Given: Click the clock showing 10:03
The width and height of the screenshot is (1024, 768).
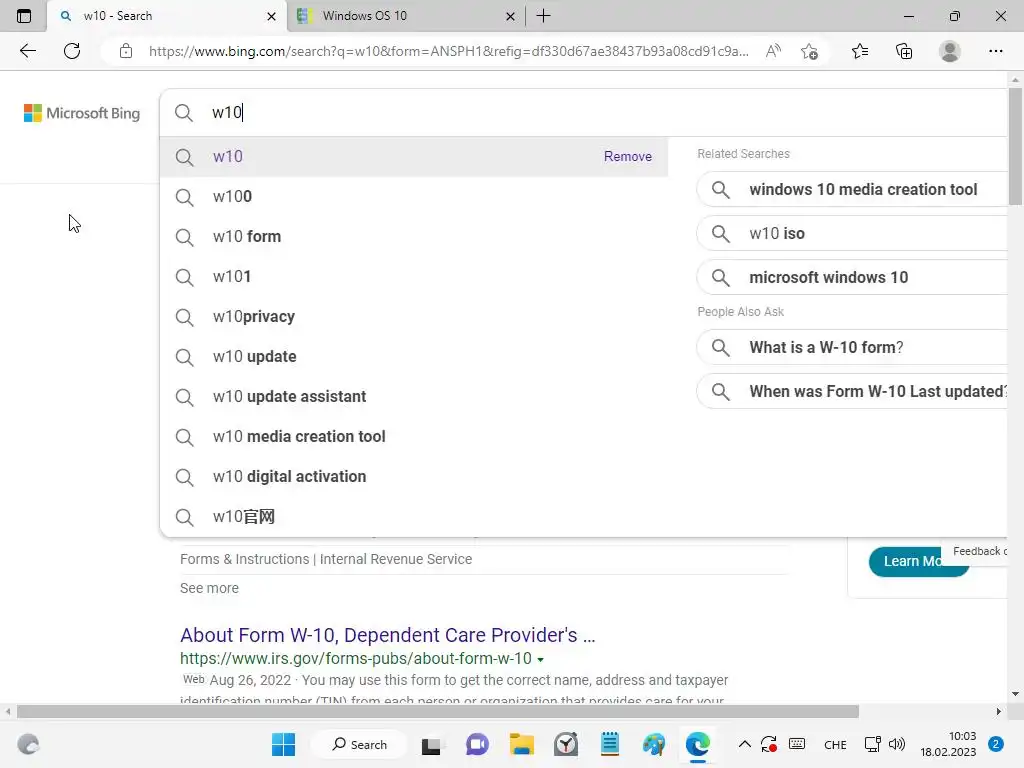Looking at the screenshot, I should coord(961,736).
